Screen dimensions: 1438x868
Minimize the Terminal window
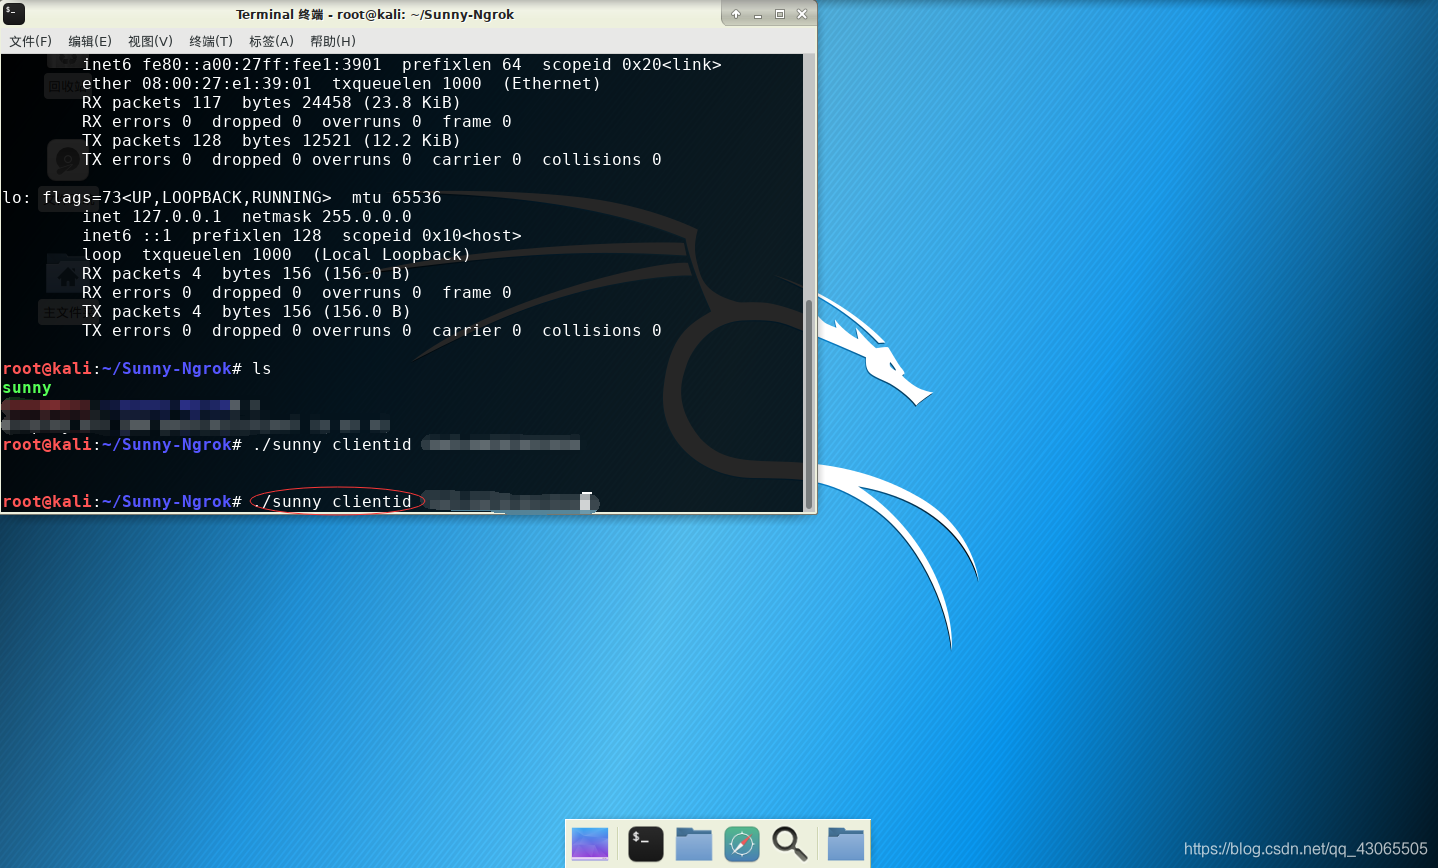pos(758,14)
